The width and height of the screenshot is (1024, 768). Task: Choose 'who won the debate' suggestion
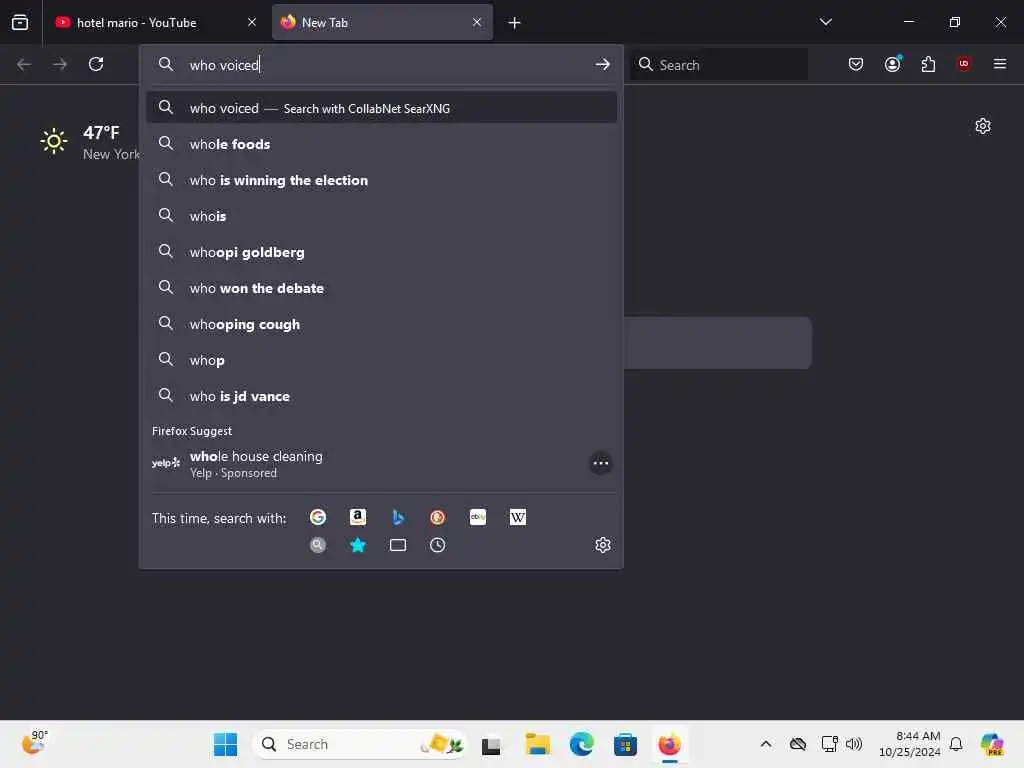coord(381,288)
